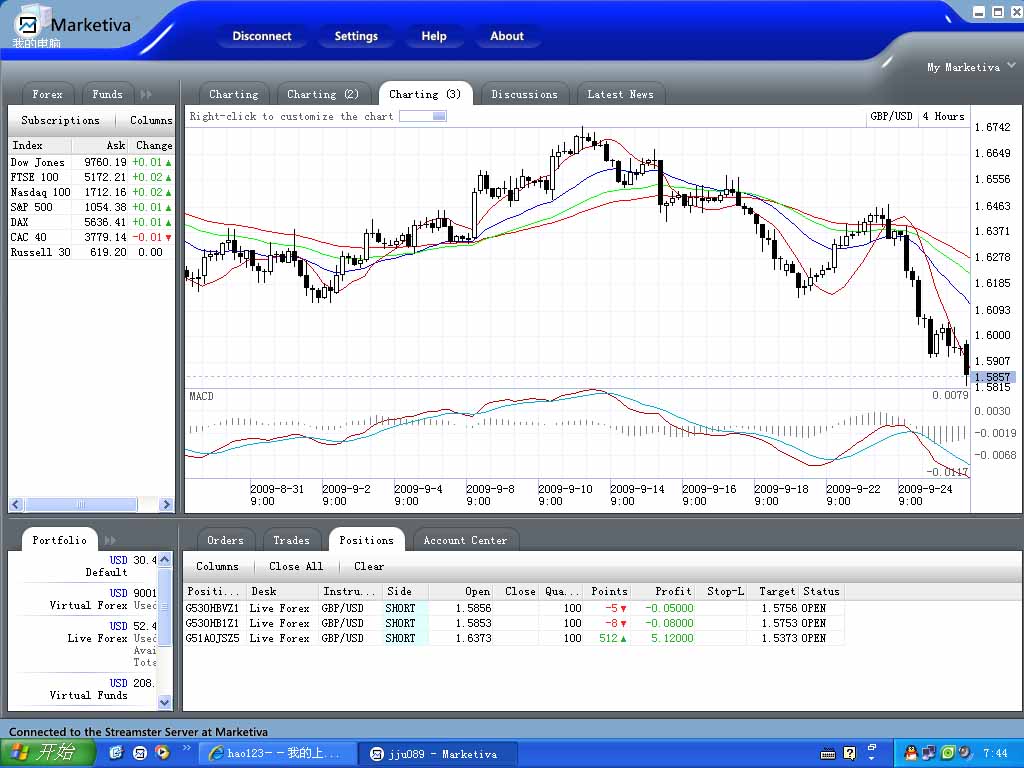
Task: Click the down arrow of portfolio scrollbar
Action: pyautogui.click(x=166, y=702)
